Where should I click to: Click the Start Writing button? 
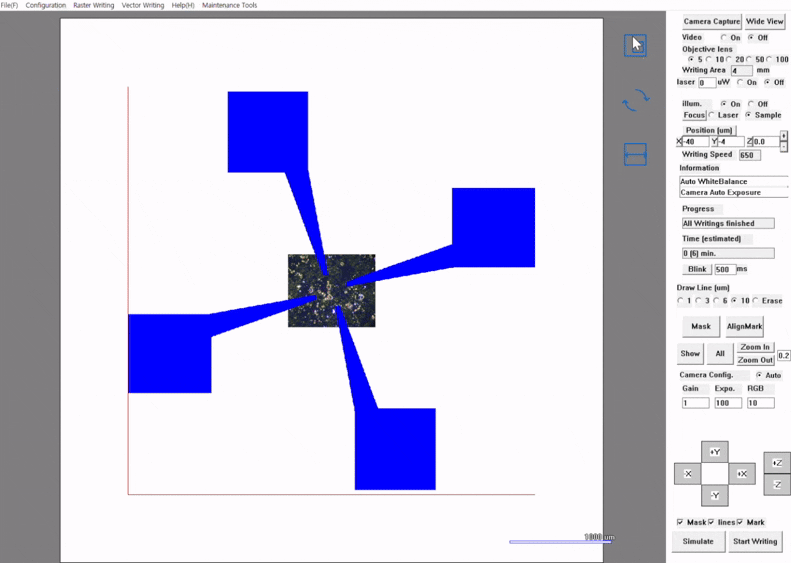[755, 541]
